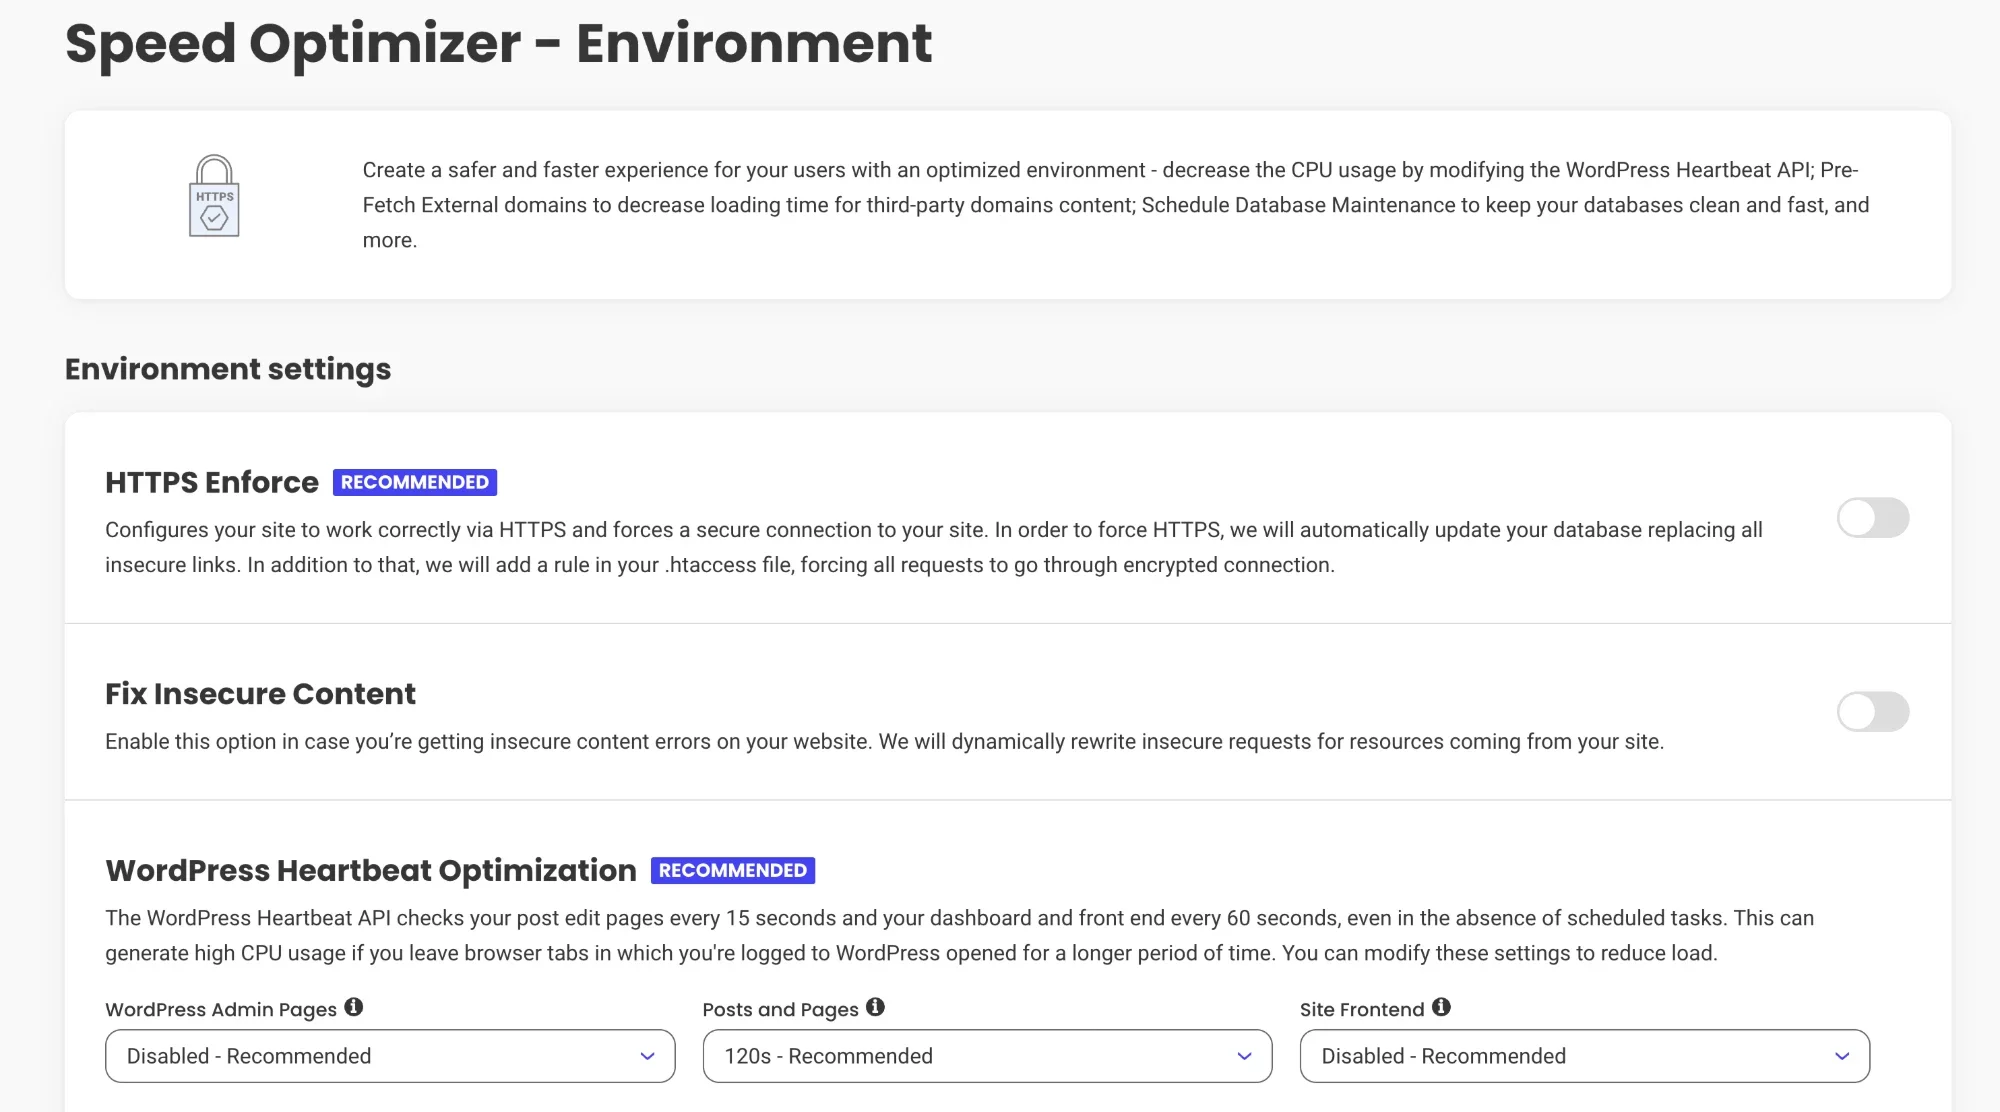The height and width of the screenshot is (1112, 2000).
Task: Click the HTTPS Enforce heading
Action: 212,482
